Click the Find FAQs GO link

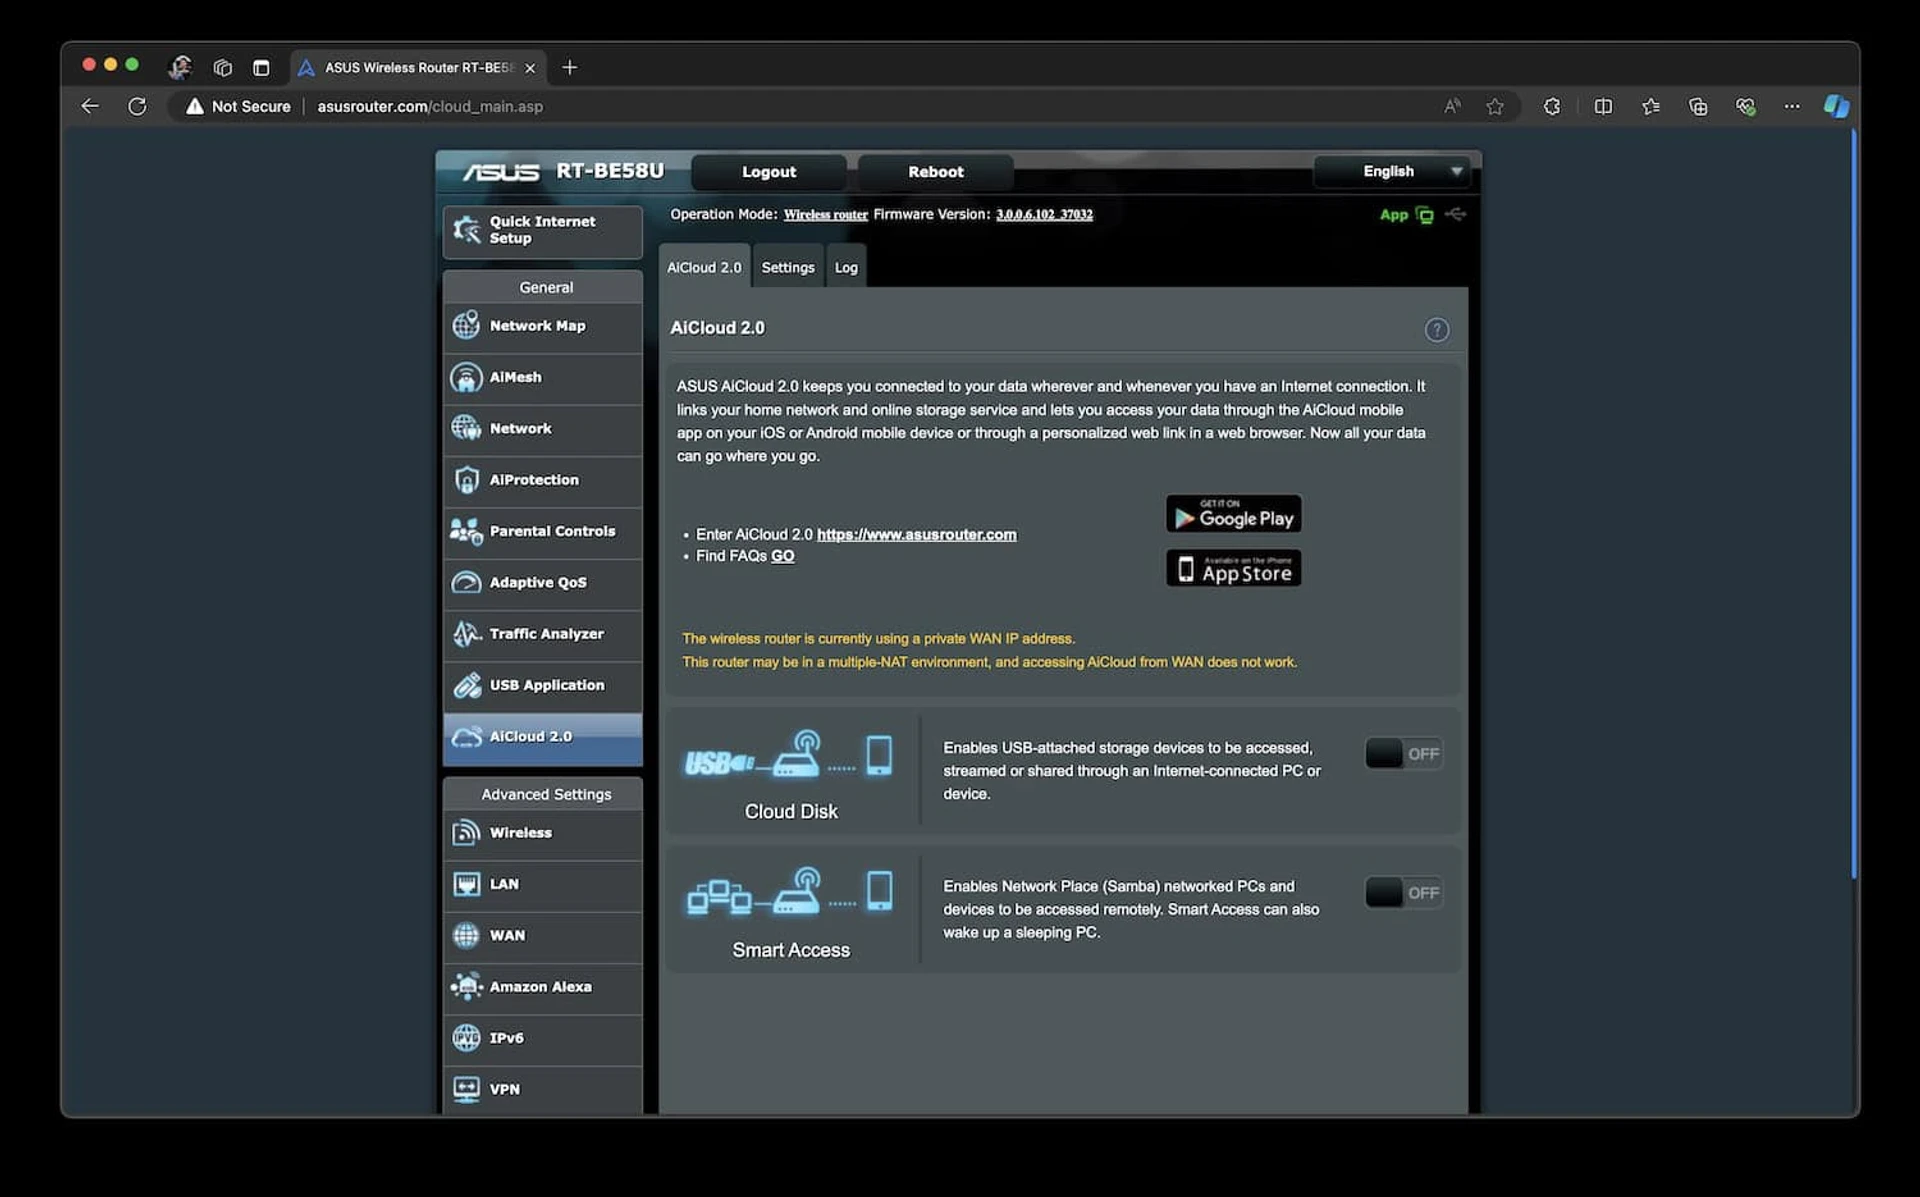[x=783, y=556]
